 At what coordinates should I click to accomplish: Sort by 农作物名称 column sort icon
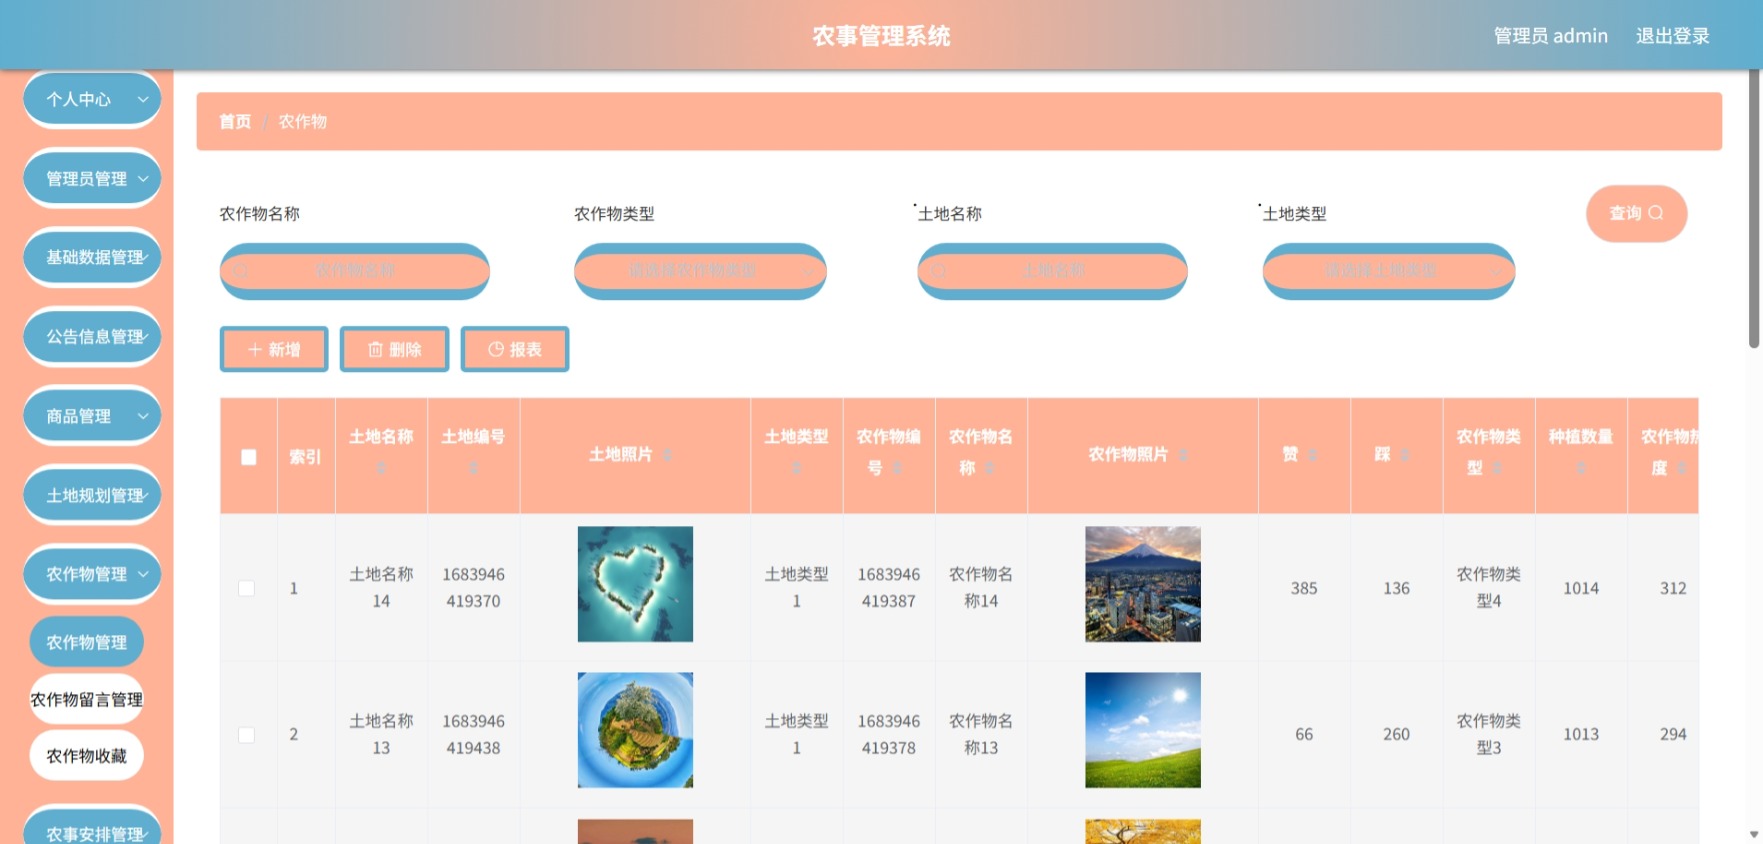pos(989,468)
